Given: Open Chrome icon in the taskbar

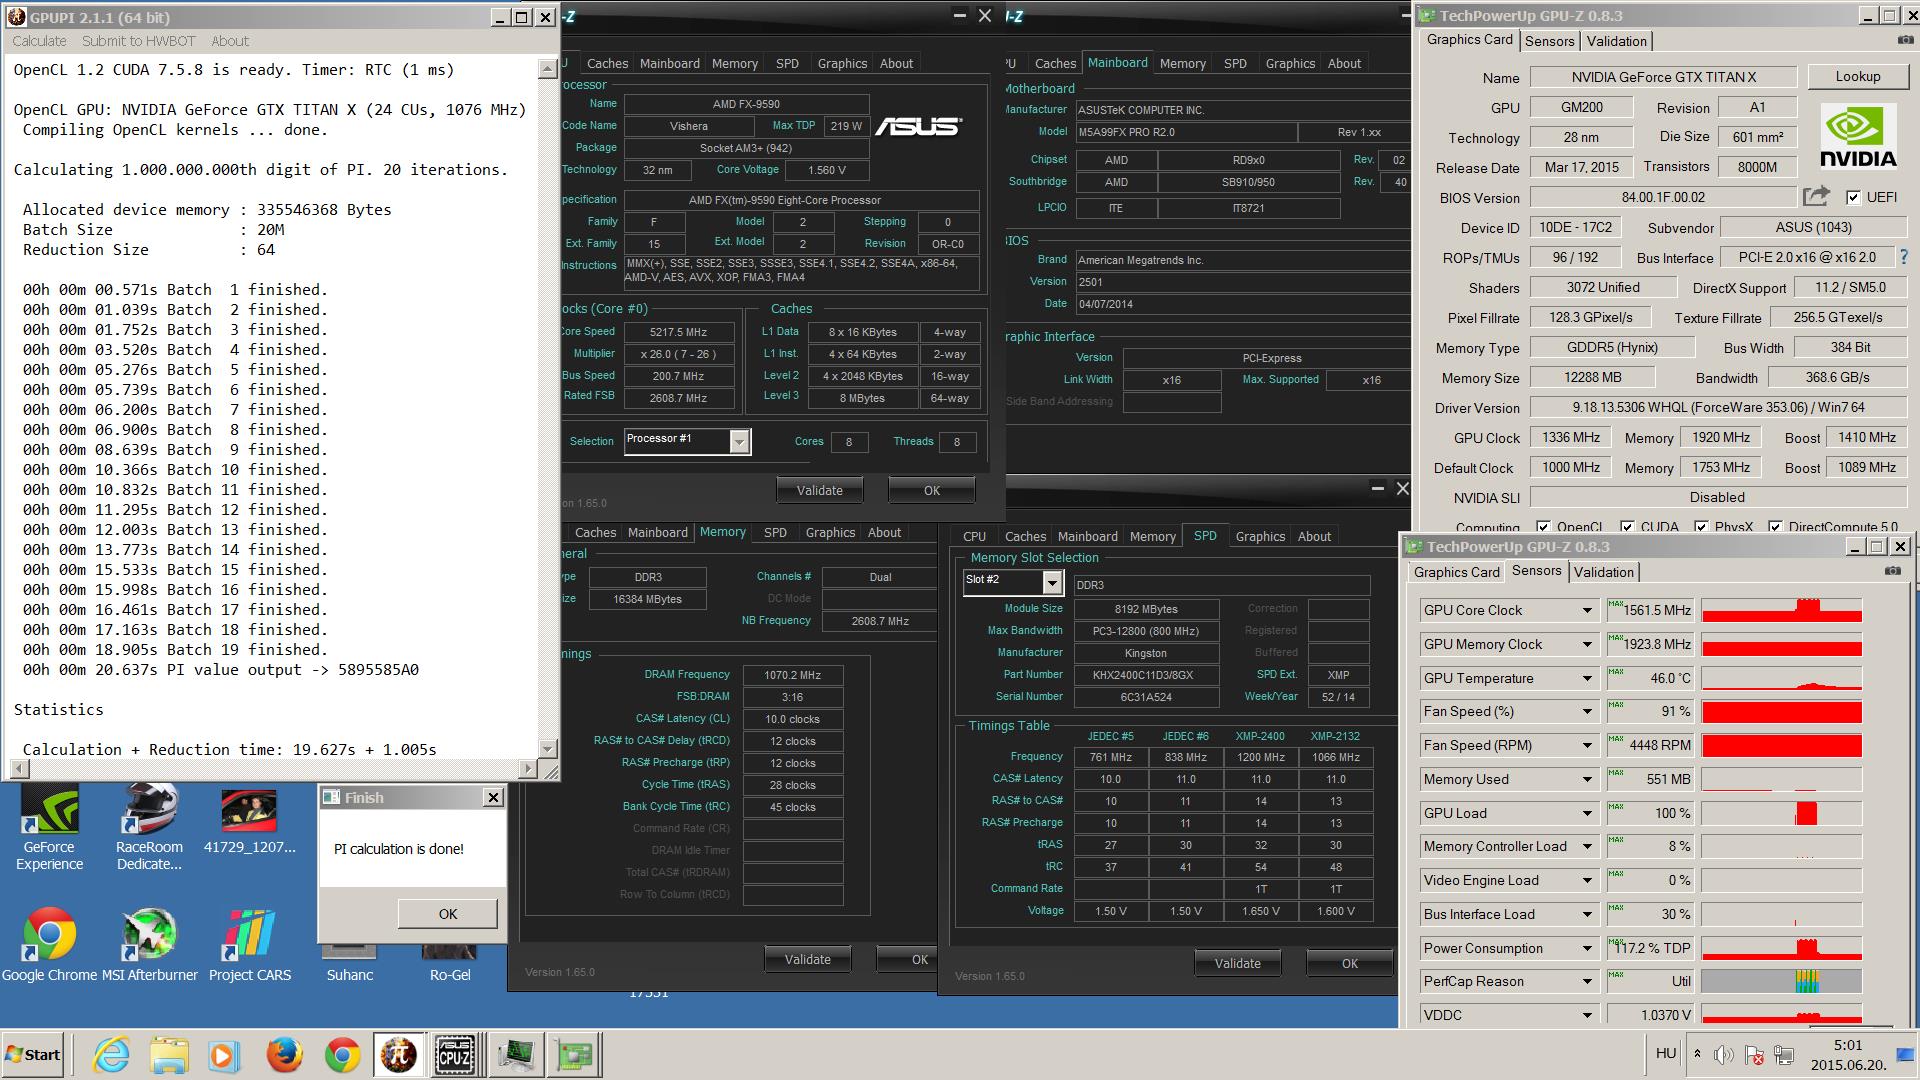Looking at the screenshot, I should (342, 1055).
